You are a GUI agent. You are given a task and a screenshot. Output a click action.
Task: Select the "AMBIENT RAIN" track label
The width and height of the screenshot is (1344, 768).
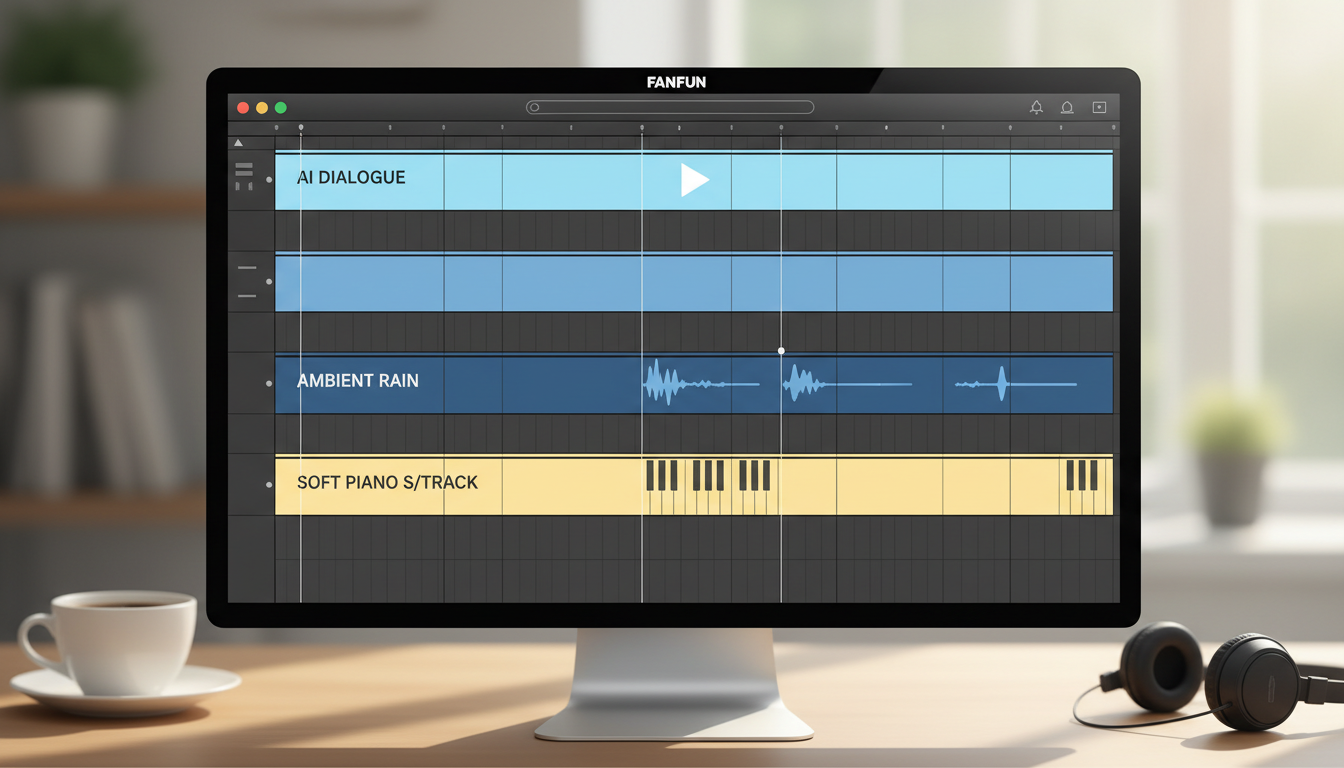coord(358,381)
